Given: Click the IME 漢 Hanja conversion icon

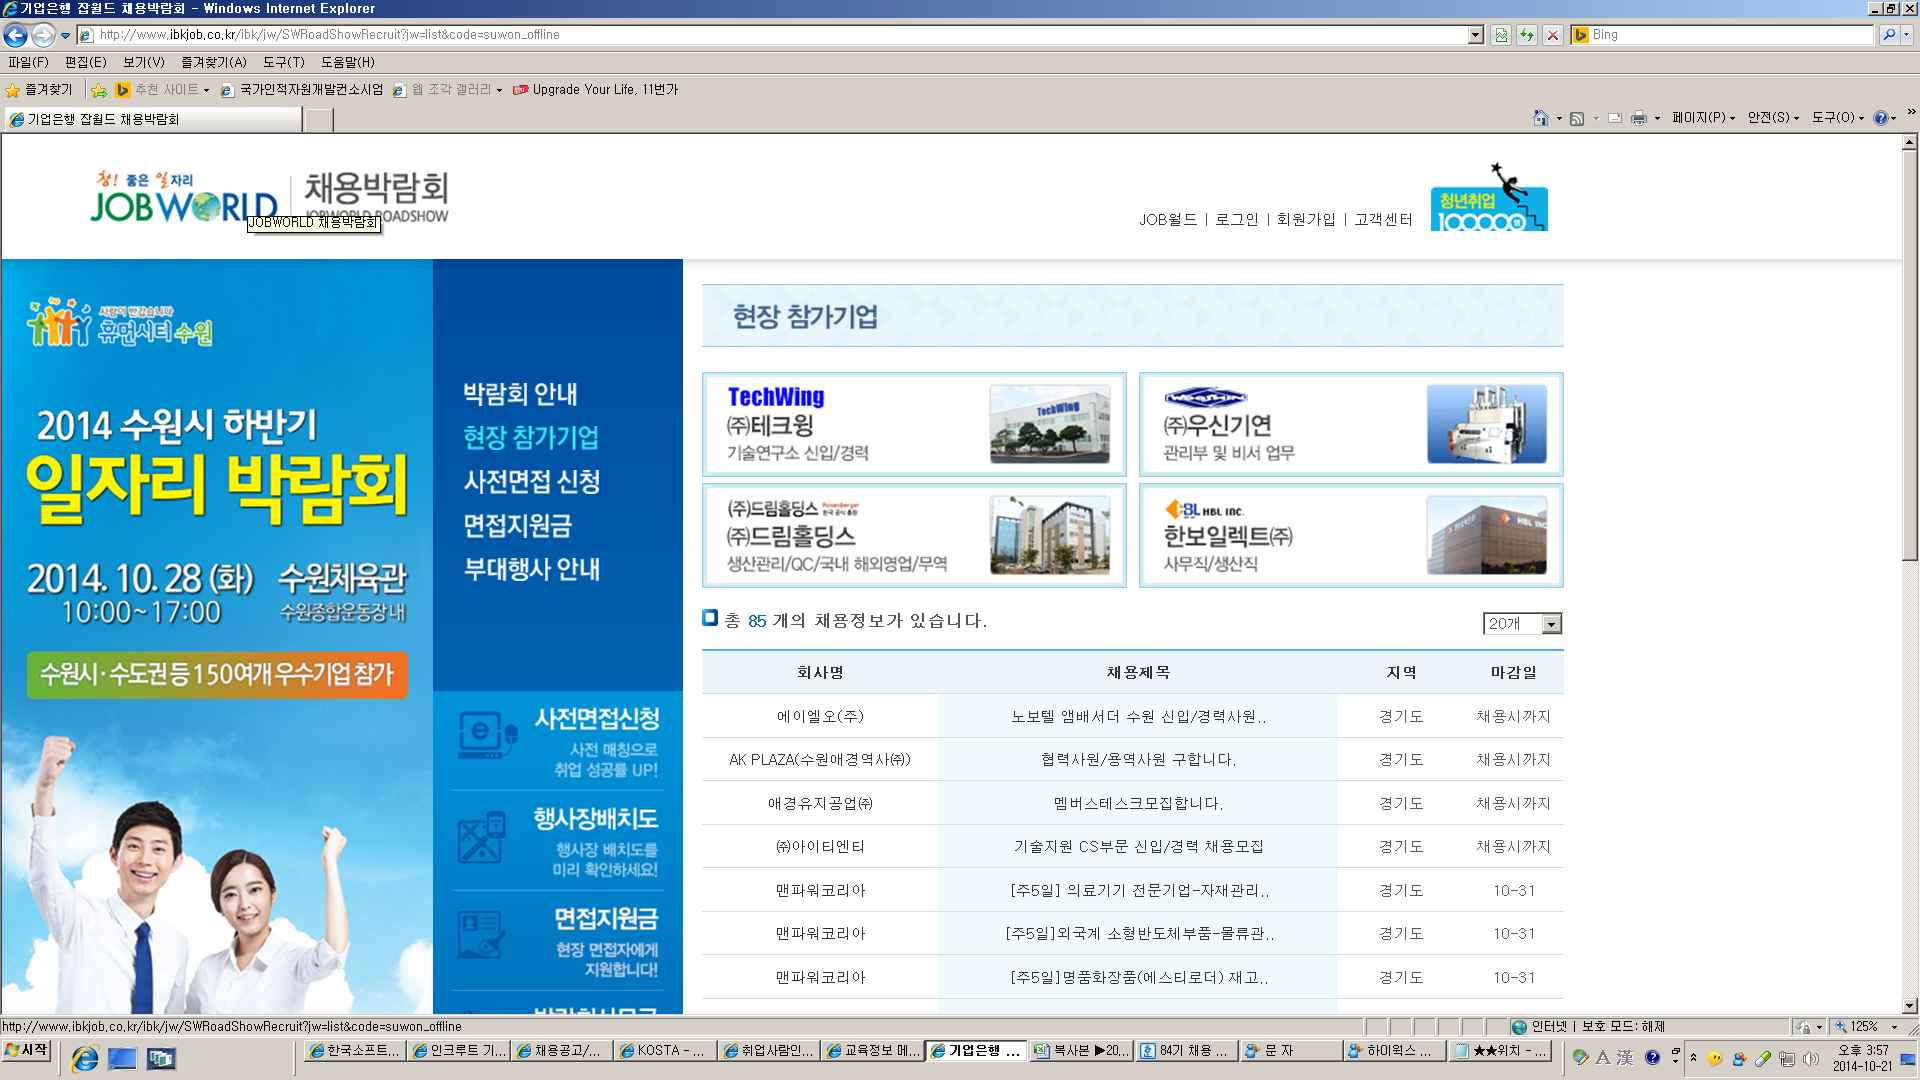Looking at the screenshot, I should [1625, 1057].
